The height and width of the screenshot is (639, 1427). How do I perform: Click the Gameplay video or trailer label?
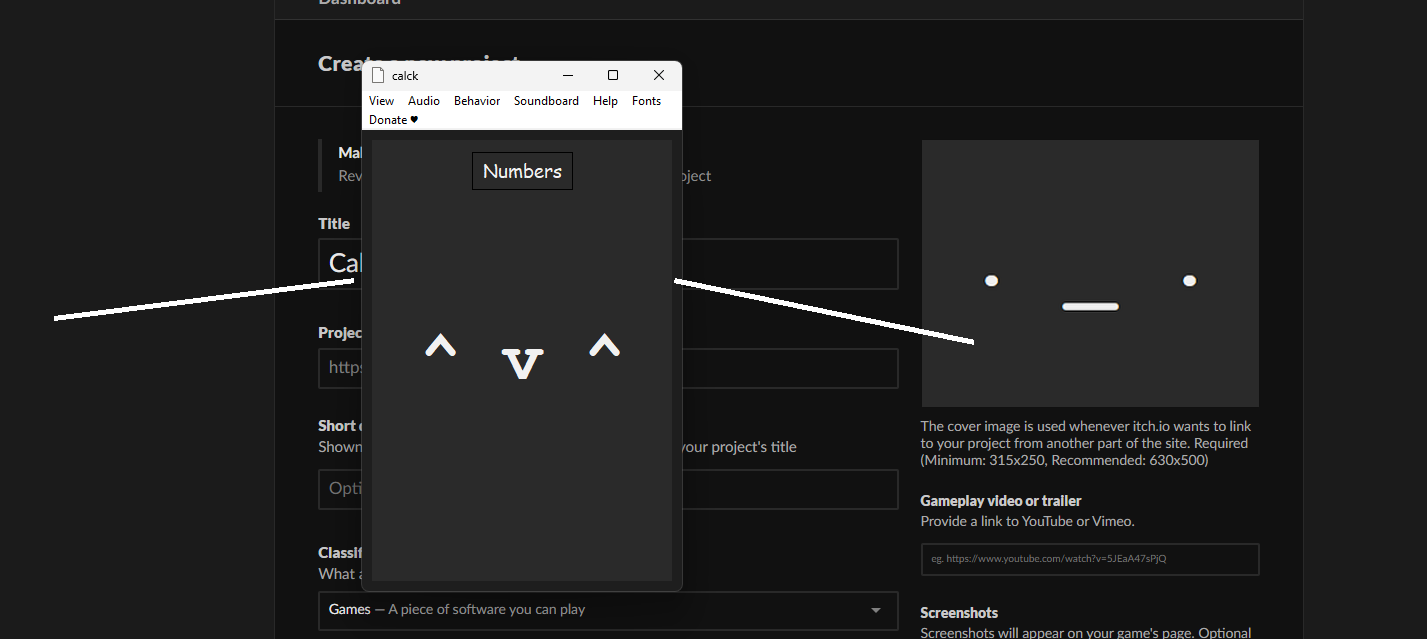[x=1001, y=501]
